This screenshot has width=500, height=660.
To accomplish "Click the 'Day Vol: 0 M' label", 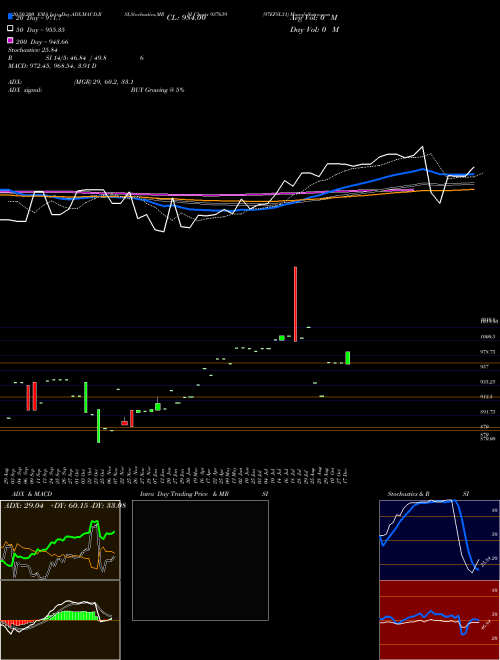I will tap(314, 29).
